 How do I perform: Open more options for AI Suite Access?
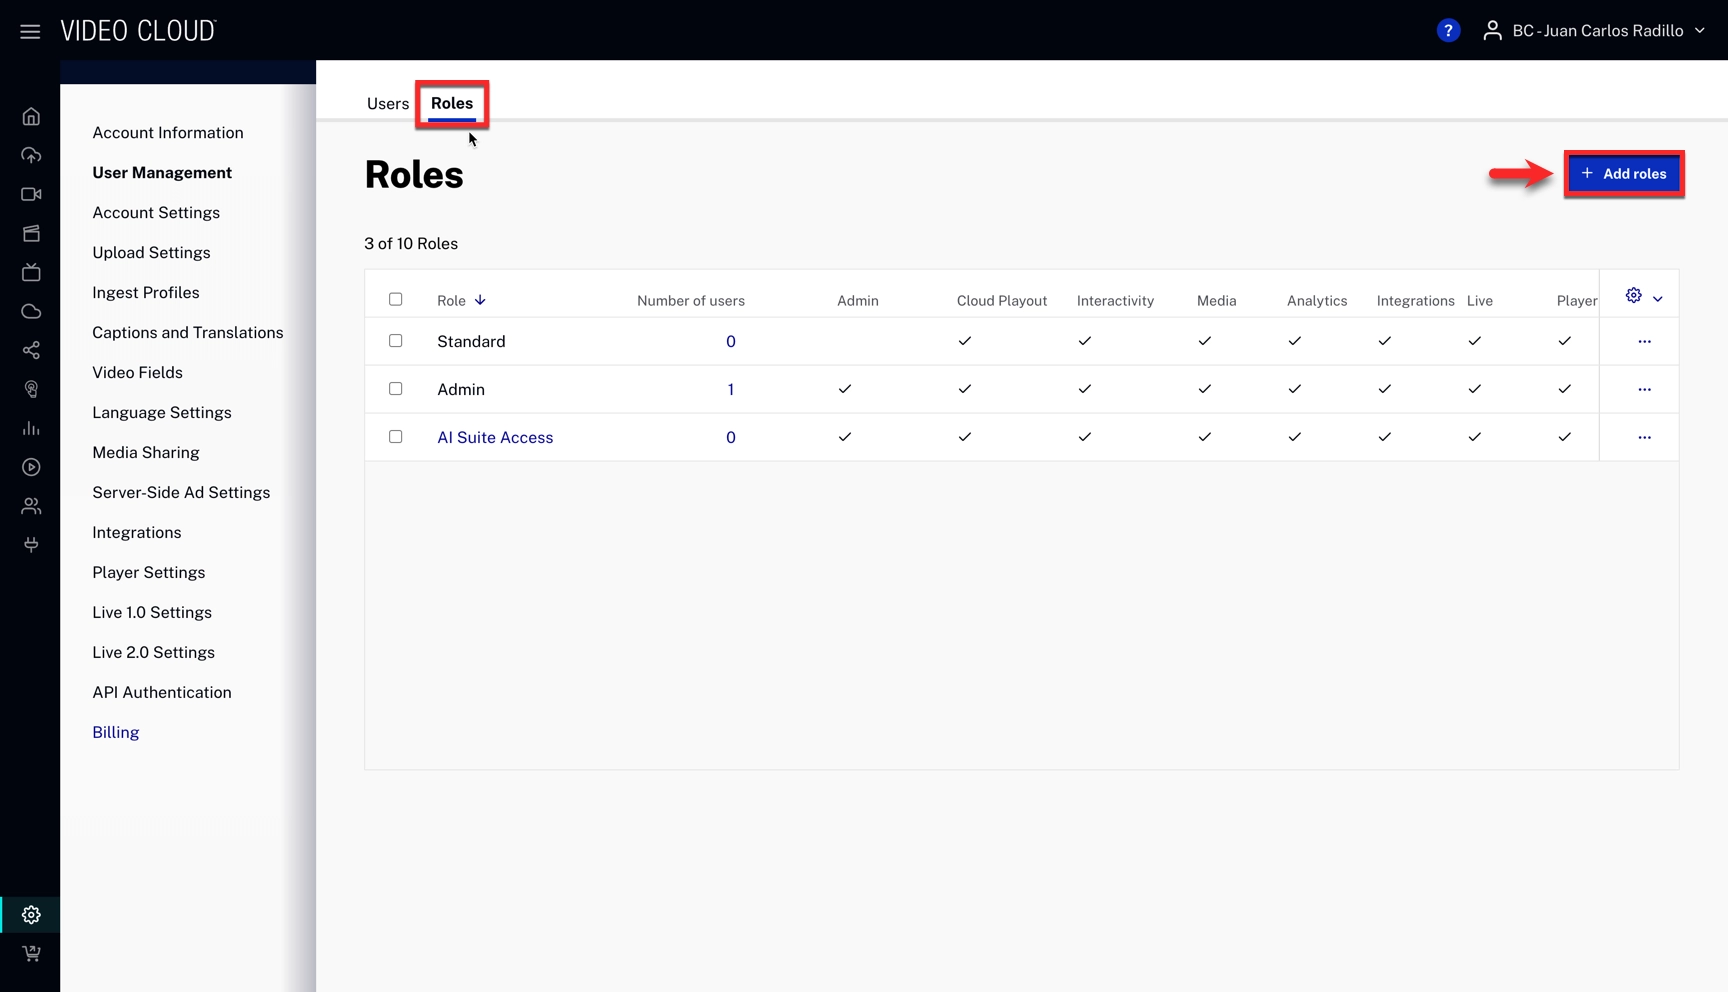(1644, 437)
